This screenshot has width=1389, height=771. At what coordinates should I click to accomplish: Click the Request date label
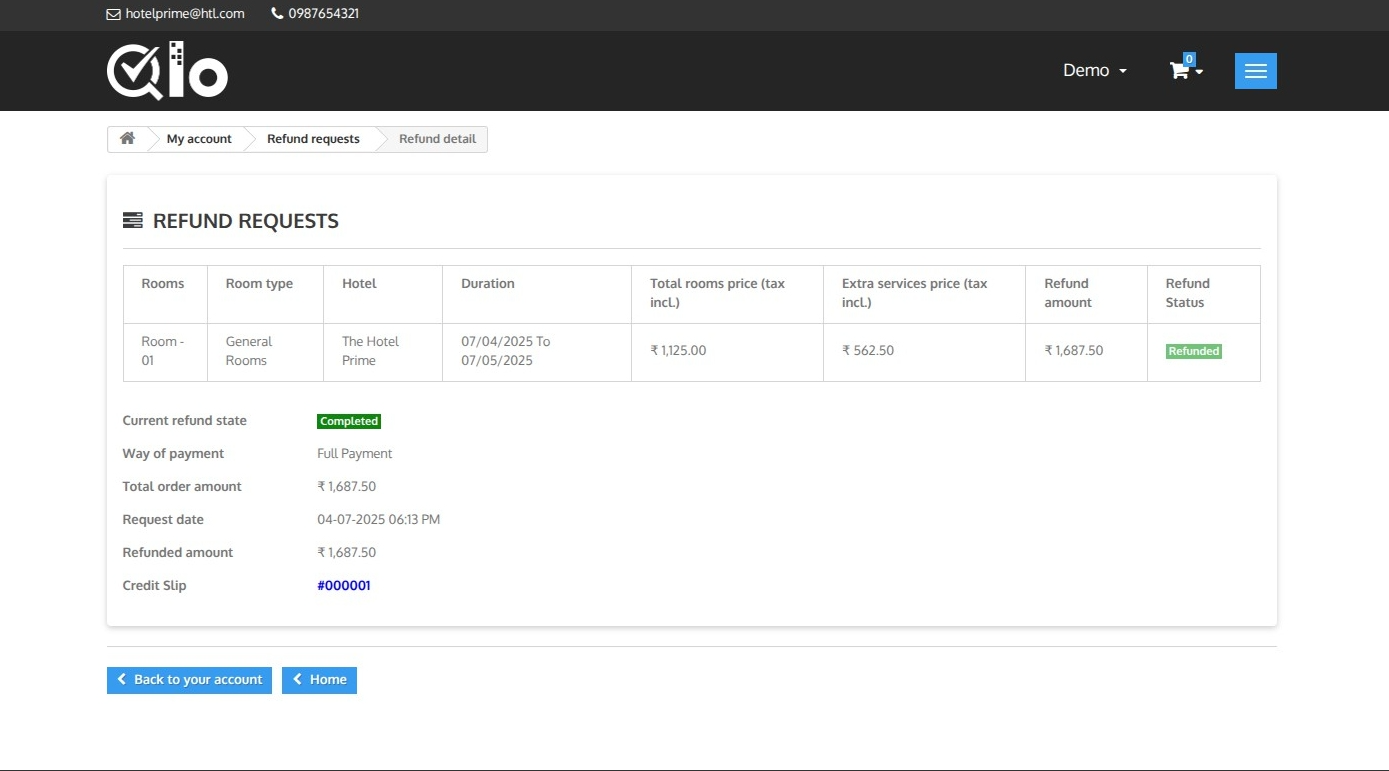163,520
